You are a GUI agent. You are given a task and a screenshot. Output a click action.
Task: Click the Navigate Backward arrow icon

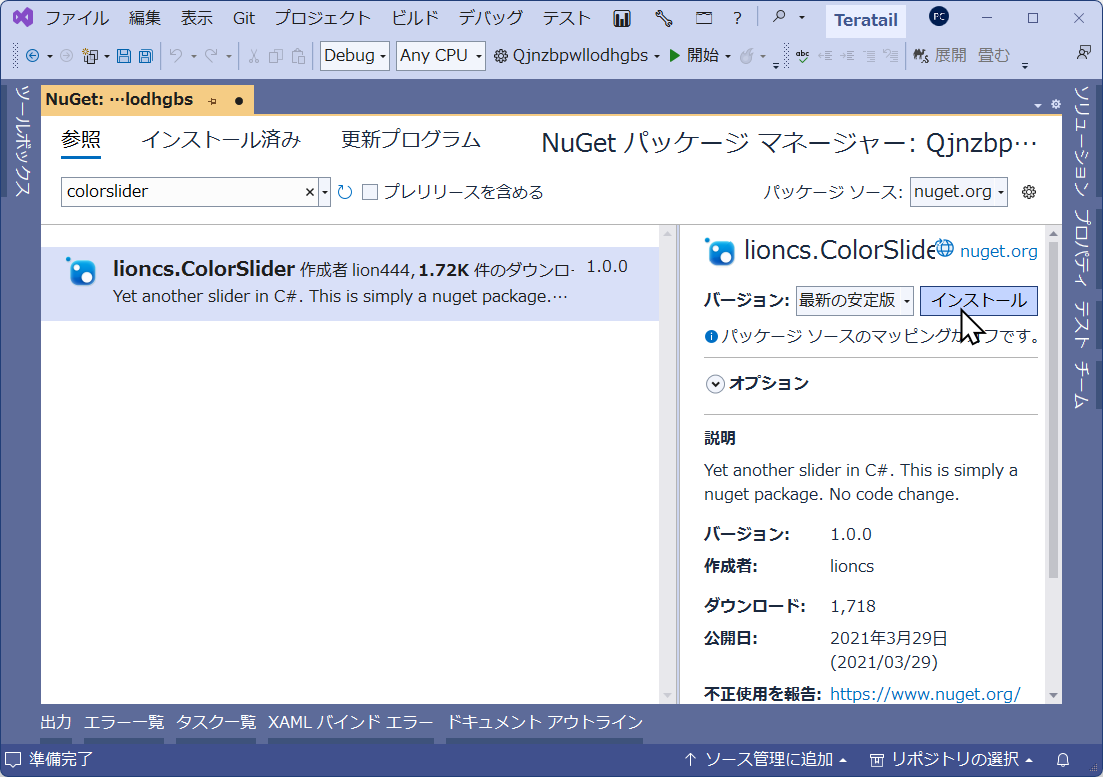[x=32, y=56]
